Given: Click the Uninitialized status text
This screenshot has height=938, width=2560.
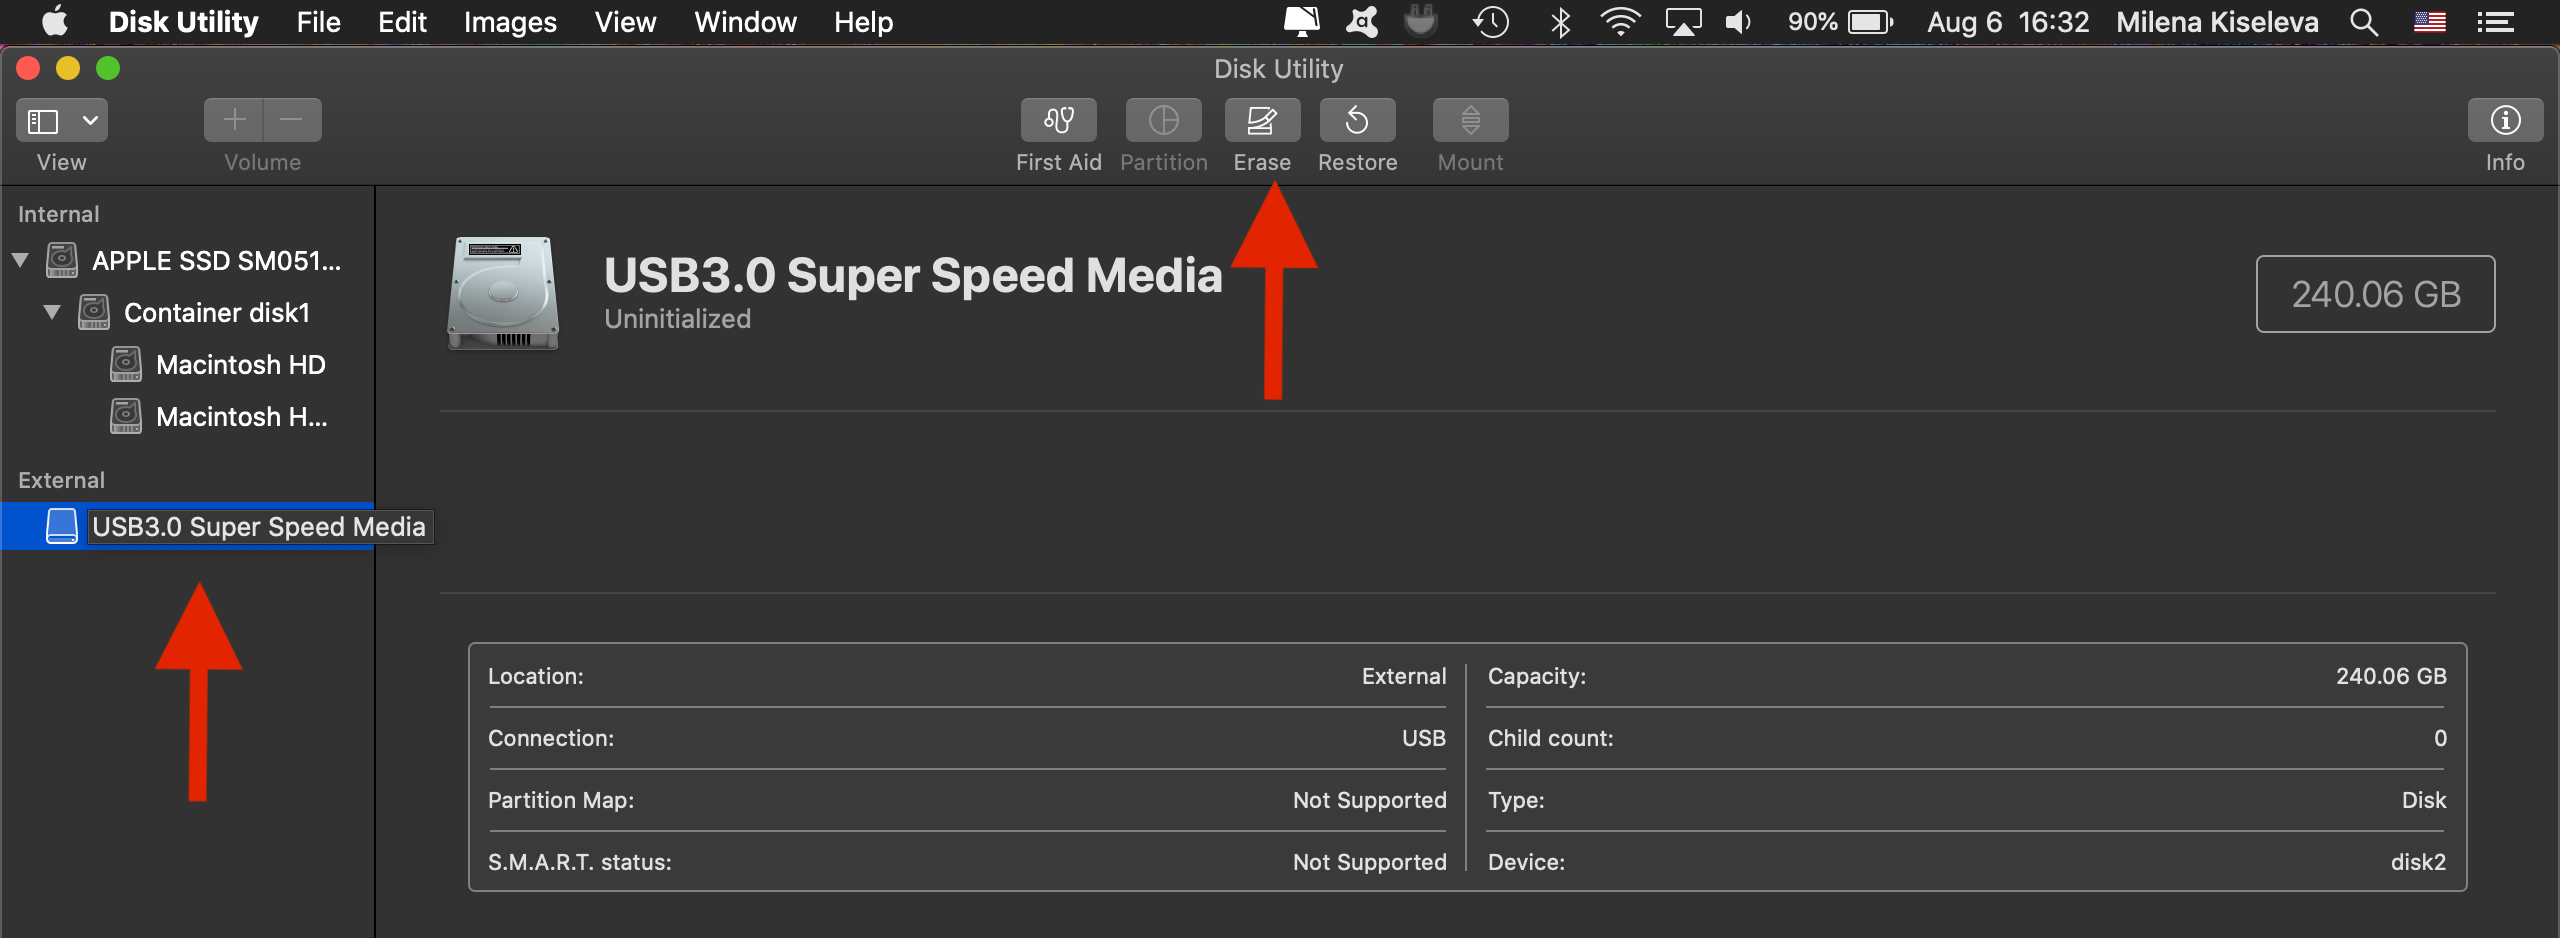Looking at the screenshot, I should coord(677,319).
